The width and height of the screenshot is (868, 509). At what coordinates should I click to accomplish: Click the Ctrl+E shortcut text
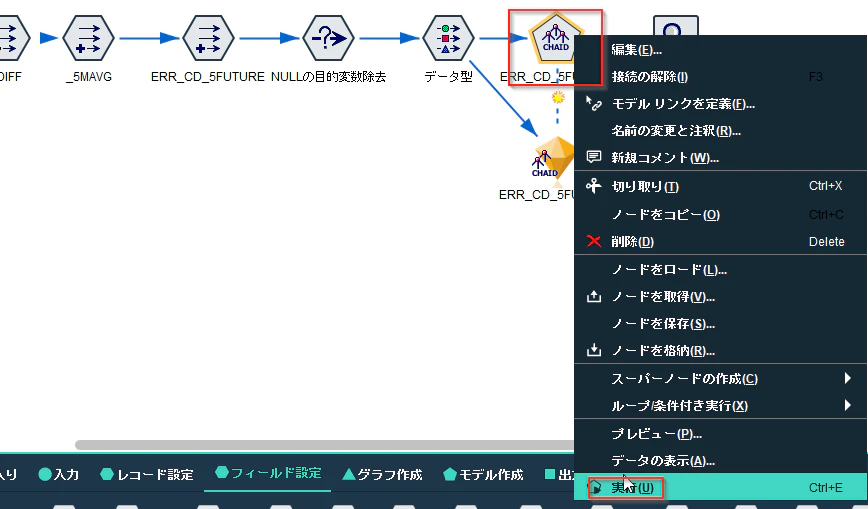point(825,487)
